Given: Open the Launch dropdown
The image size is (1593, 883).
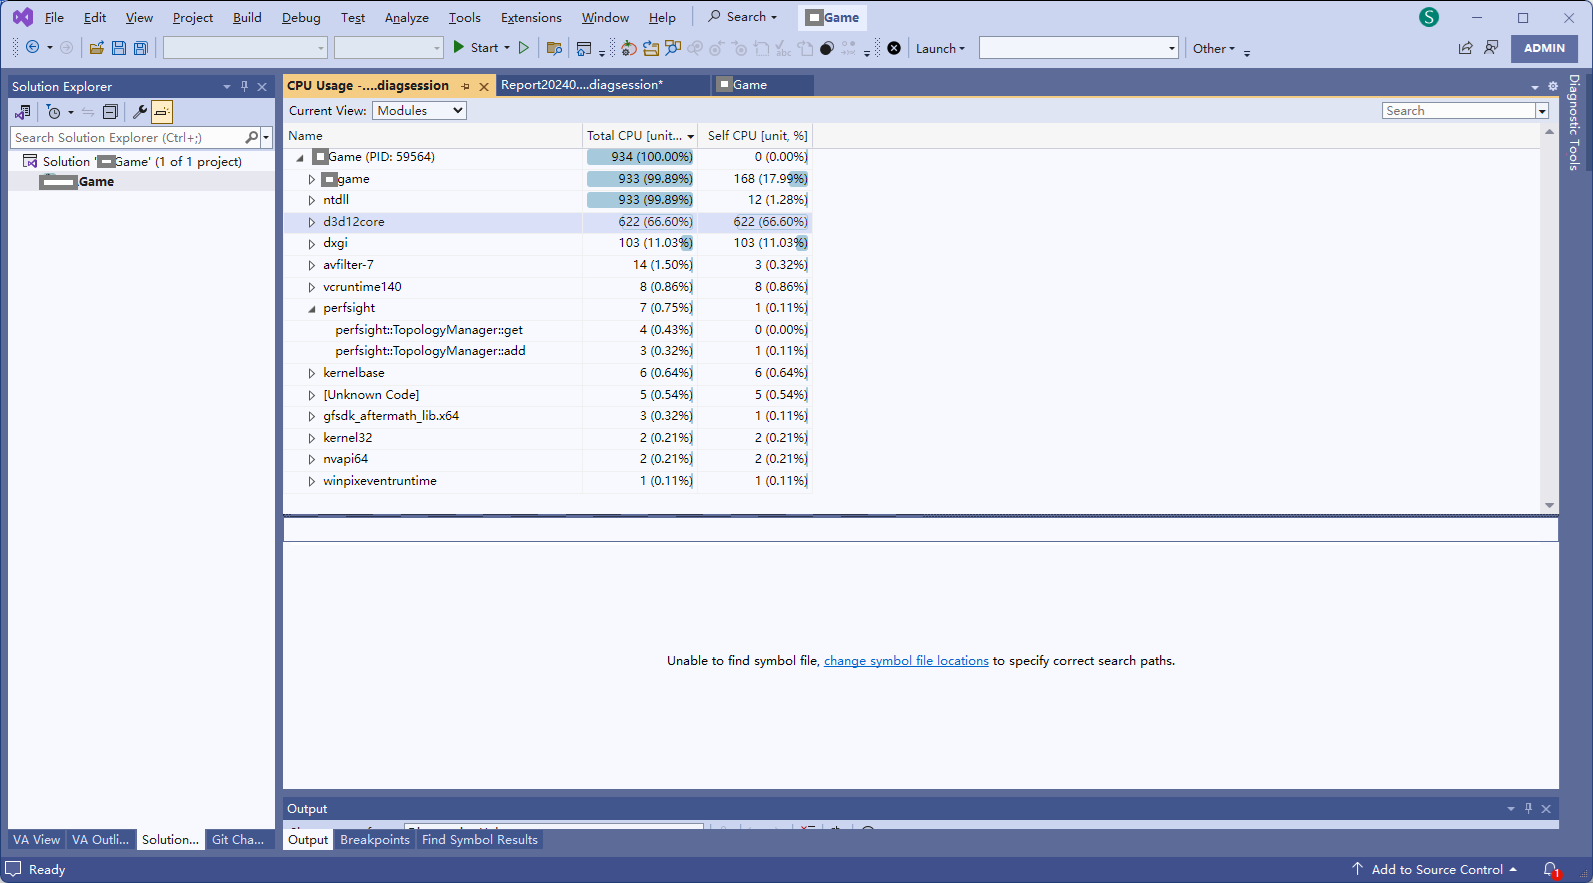Looking at the screenshot, I should pos(940,48).
